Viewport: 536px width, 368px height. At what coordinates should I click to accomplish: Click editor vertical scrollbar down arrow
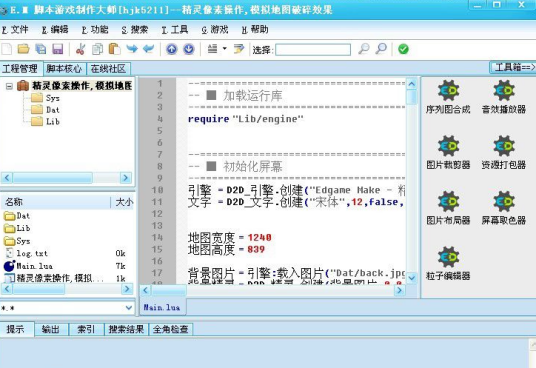pyautogui.click(x=412, y=278)
